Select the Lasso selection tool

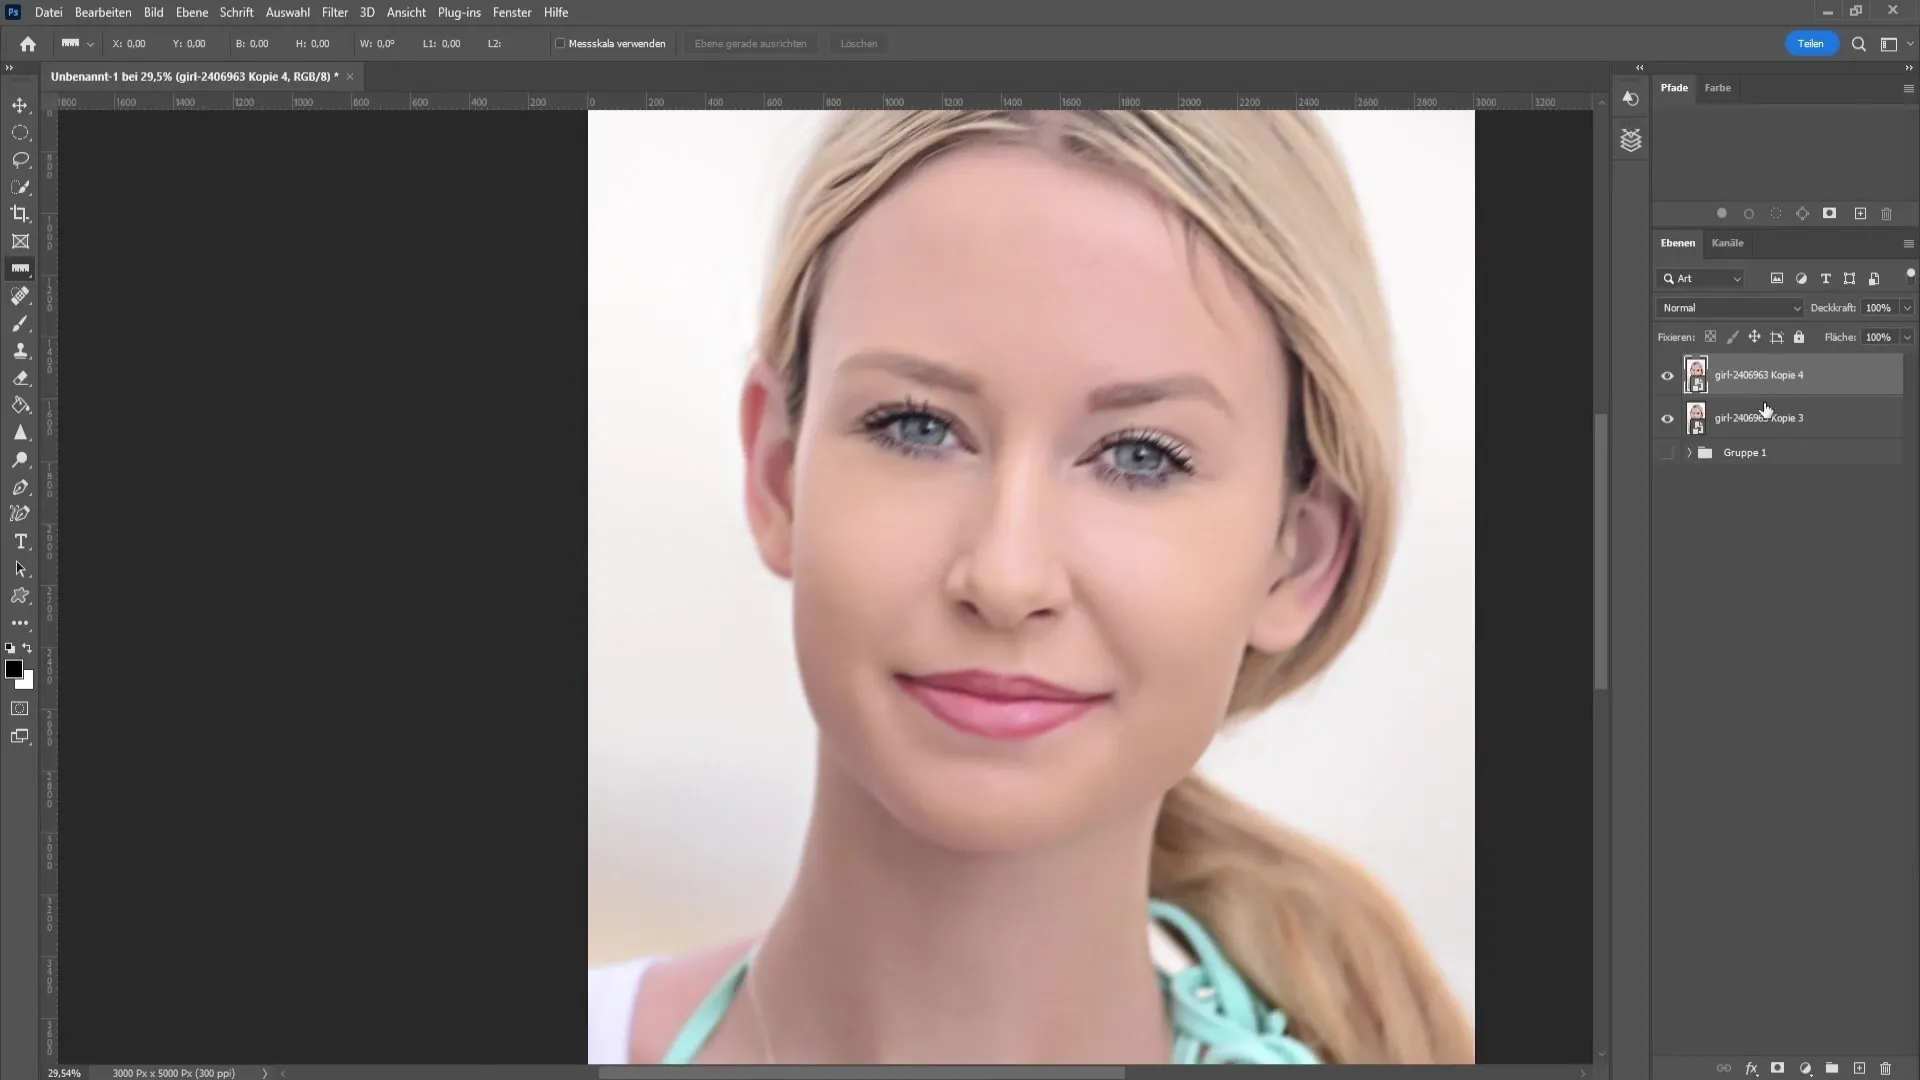click(21, 160)
